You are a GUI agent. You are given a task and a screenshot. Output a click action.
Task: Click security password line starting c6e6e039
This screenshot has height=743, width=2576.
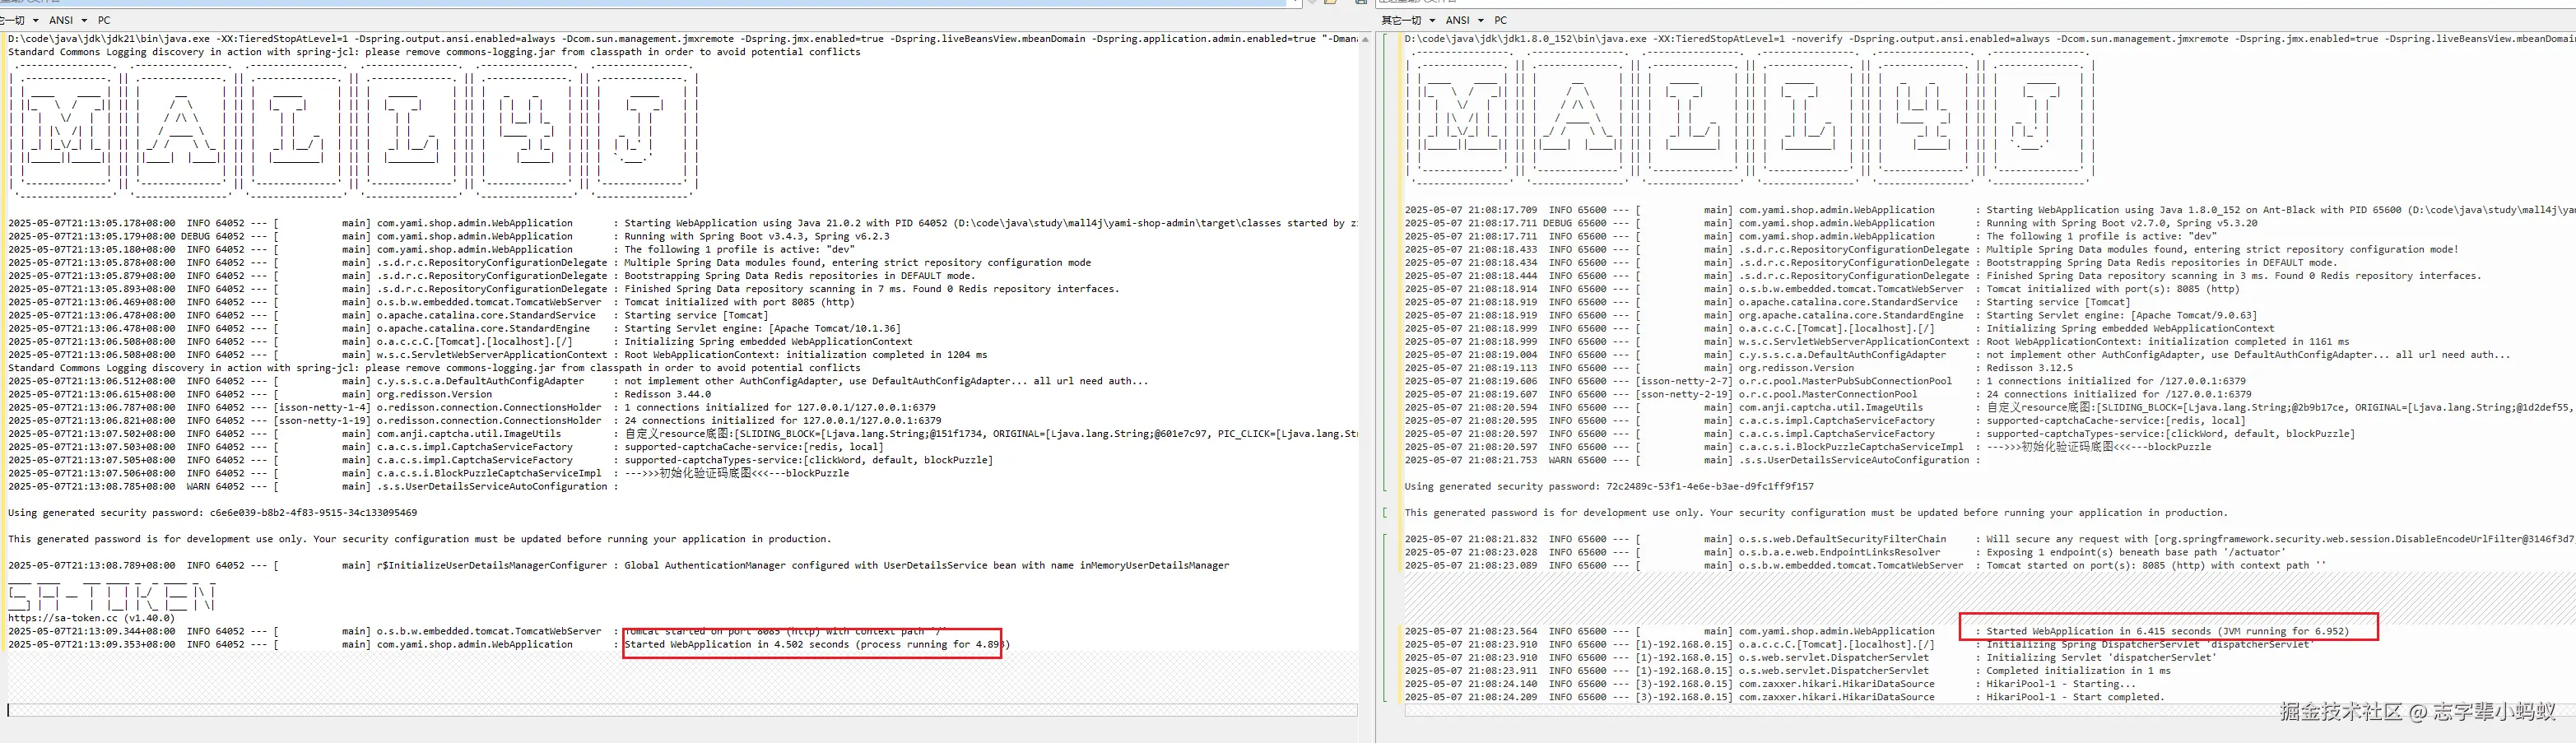pyautogui.click(x=213, y=512)
